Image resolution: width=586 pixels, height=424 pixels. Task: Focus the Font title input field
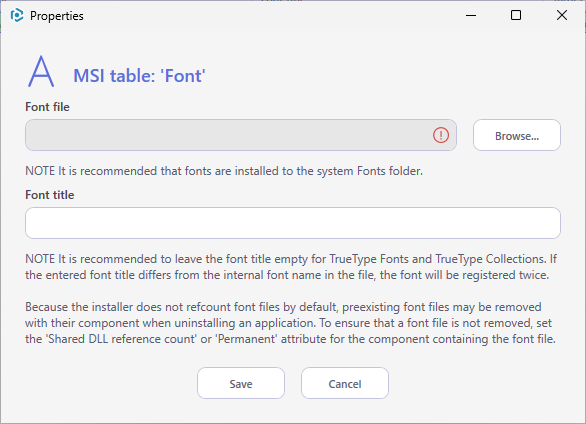(x=293, y=223)
